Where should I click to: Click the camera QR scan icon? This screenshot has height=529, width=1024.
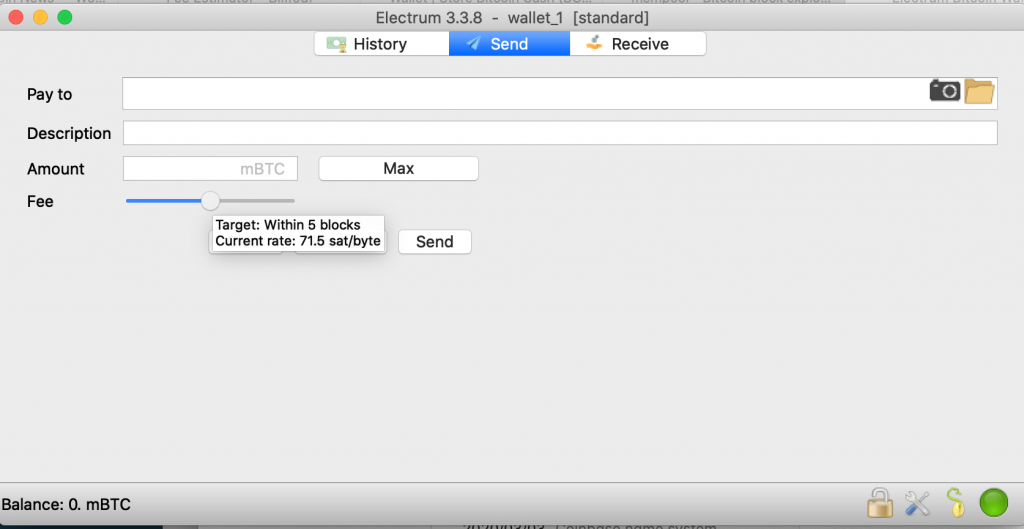(x=944, y=91)
